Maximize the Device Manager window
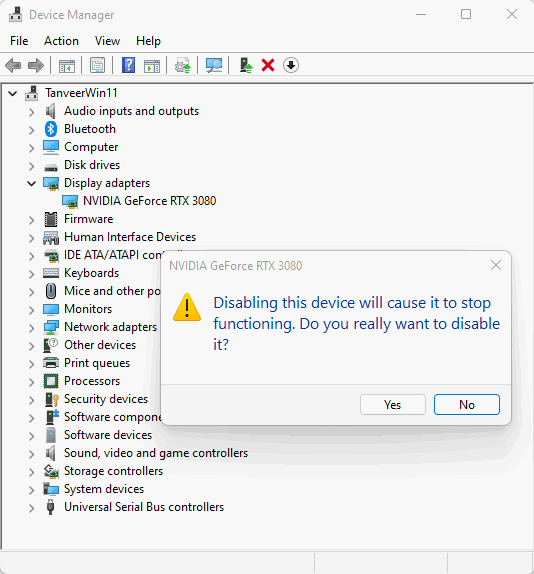Screen dimensions: 534x574 [x=466, y=14]
